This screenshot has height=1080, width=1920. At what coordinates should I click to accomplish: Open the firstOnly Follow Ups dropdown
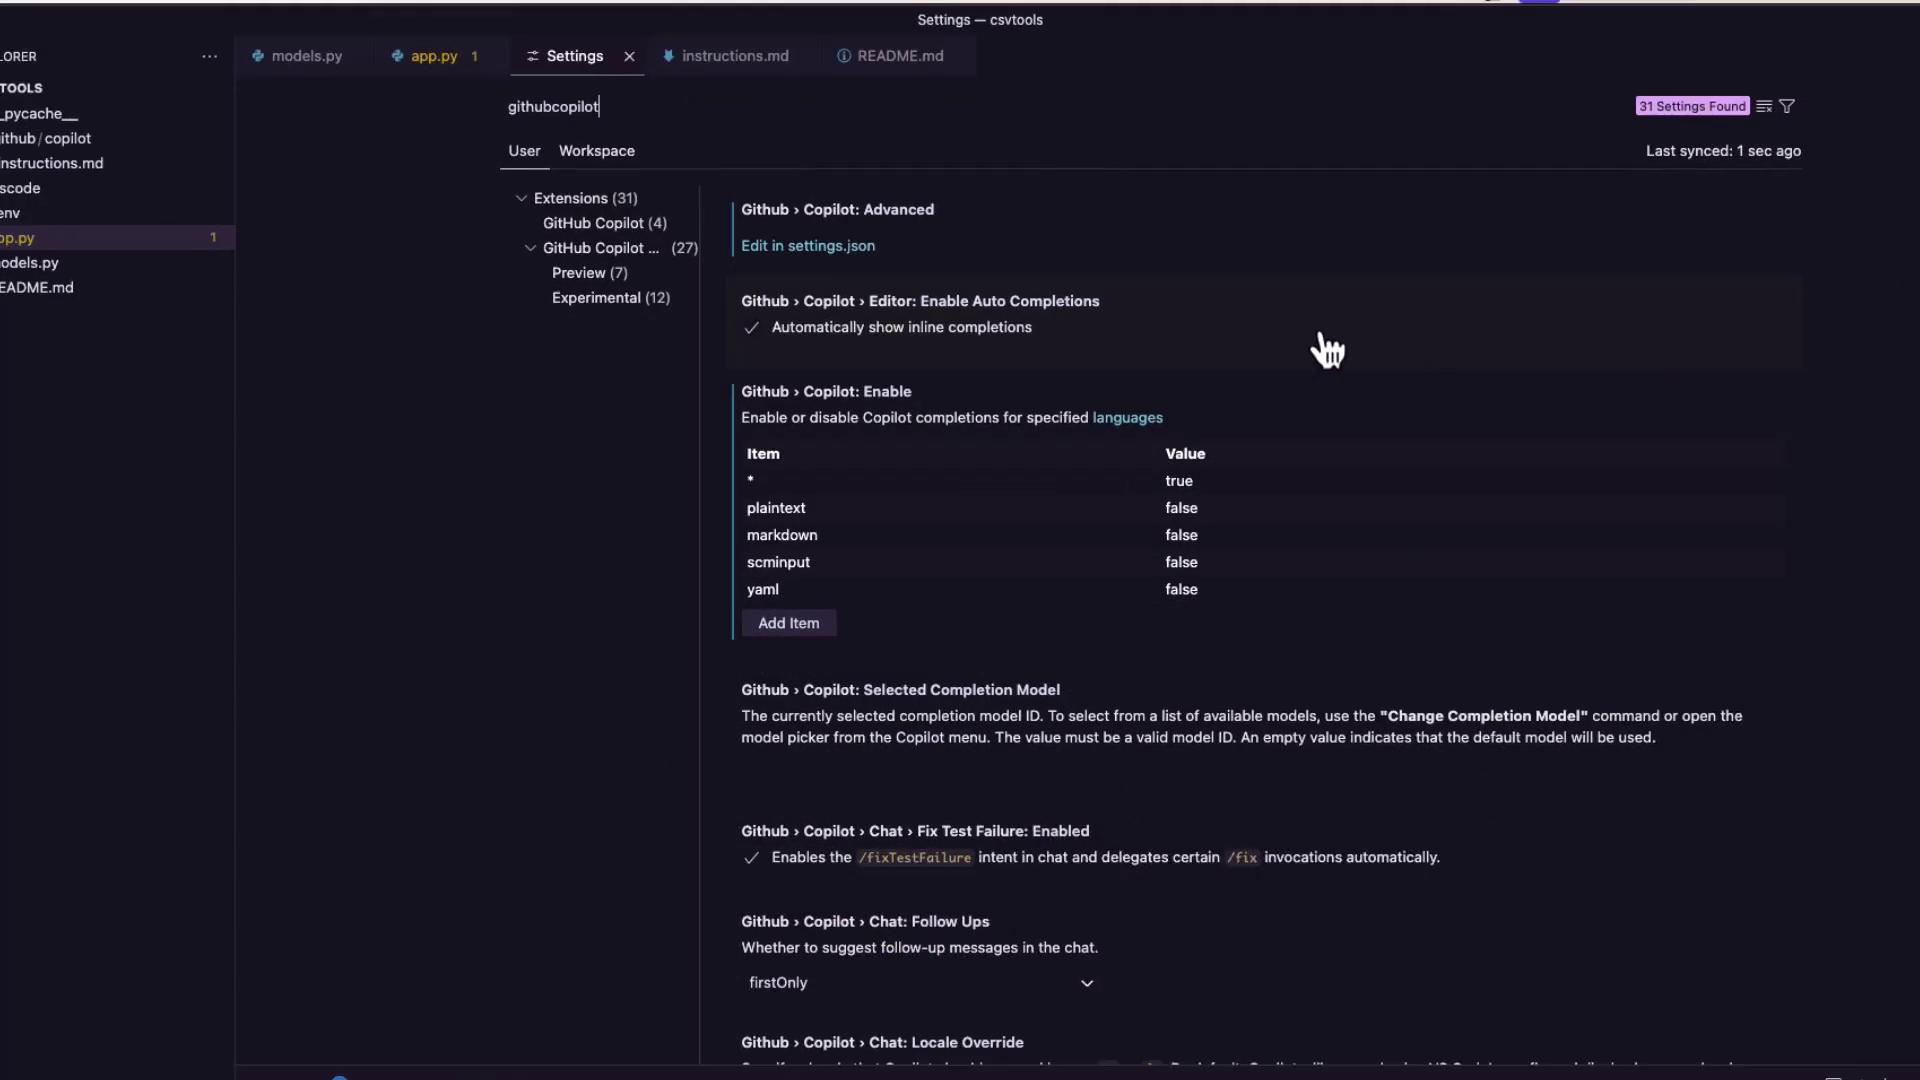click(920, 983)
